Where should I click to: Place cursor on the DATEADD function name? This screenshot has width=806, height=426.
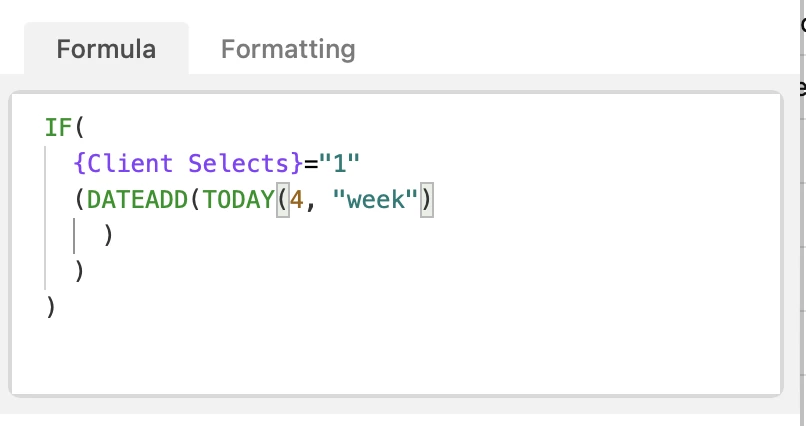(137, 199)
